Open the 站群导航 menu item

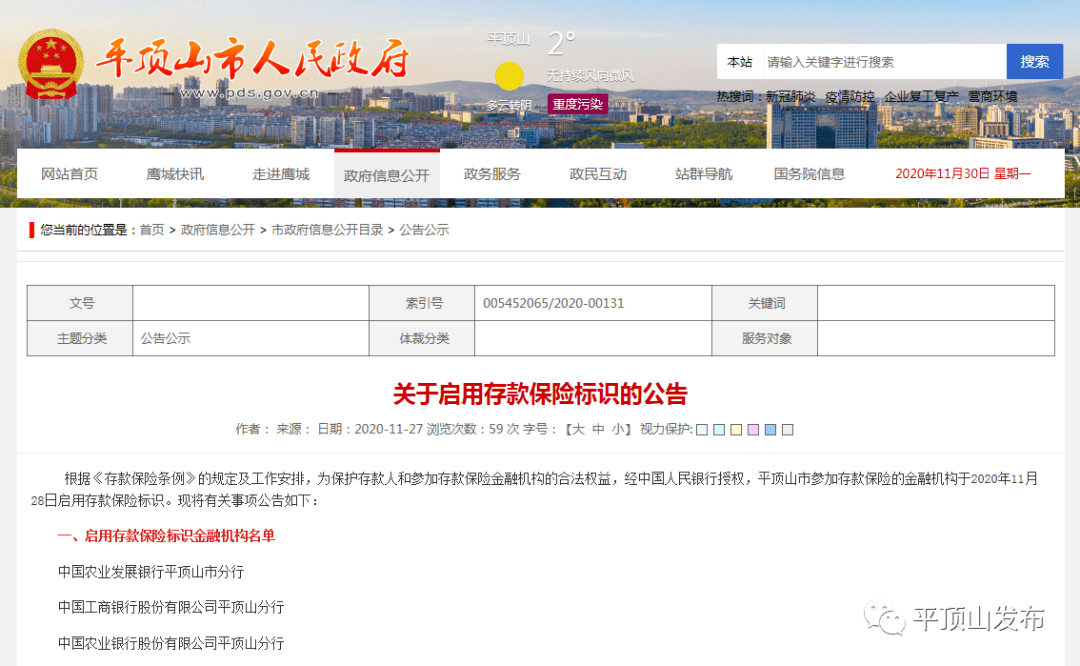point(703,172)
